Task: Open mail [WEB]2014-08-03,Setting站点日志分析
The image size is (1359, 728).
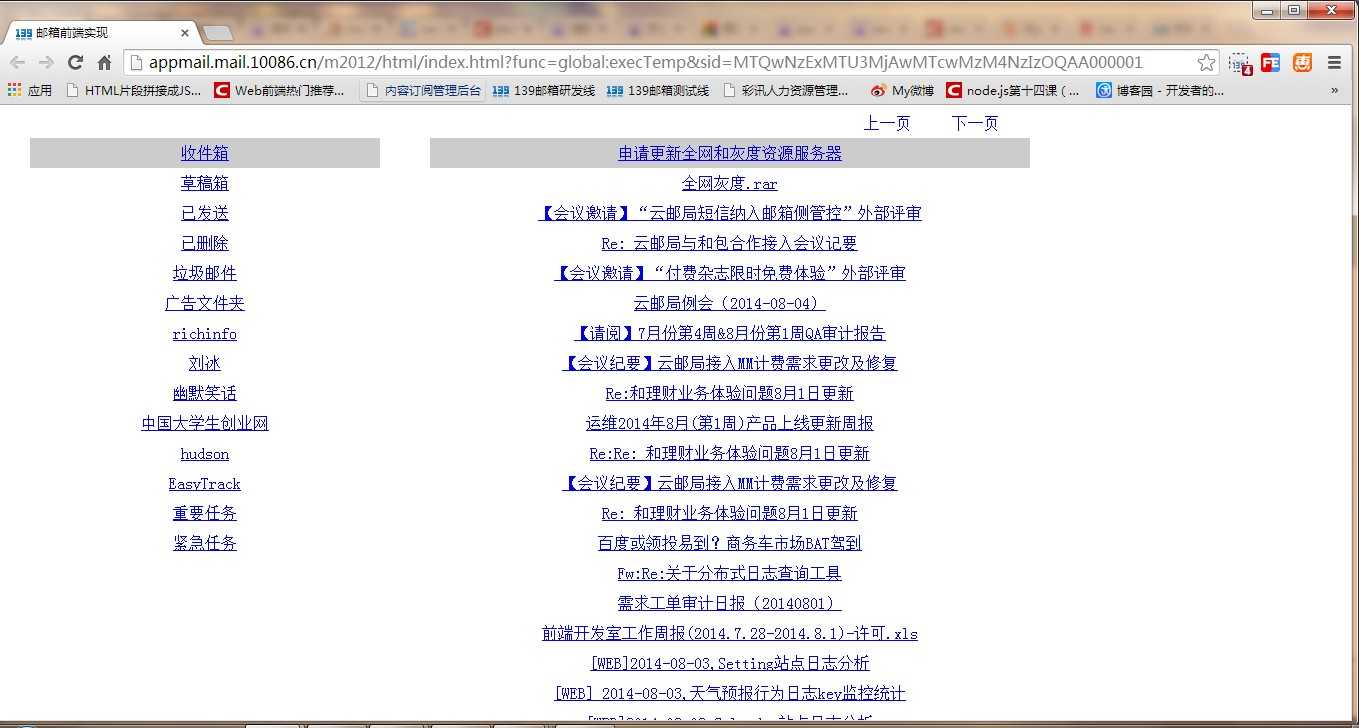Action: 730,663
